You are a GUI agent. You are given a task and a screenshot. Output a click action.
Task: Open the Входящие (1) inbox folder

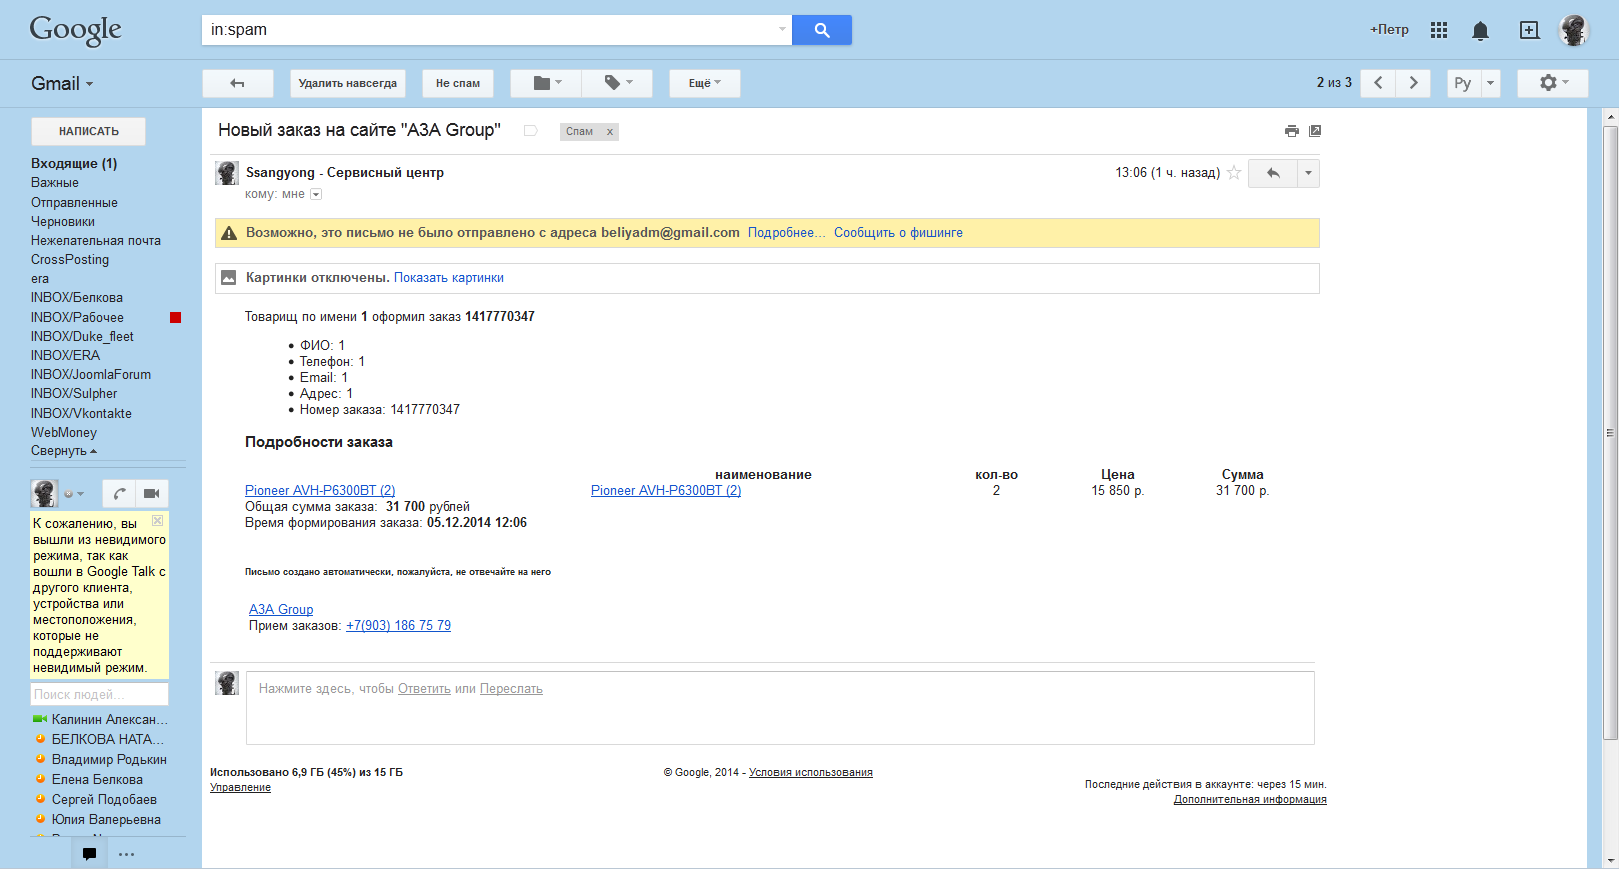[74, 163]
